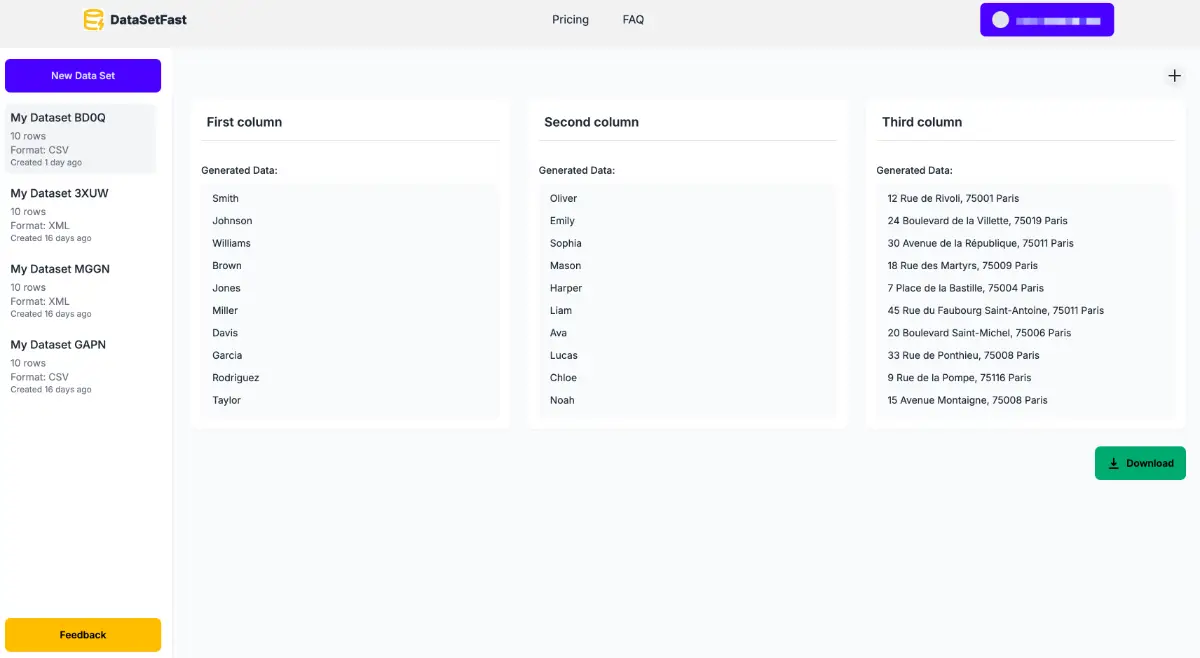Viewport: 1200px width, 658px height.
Task: Download the generated dataset
Action: pyautogui.click(x=1140, y=463)
